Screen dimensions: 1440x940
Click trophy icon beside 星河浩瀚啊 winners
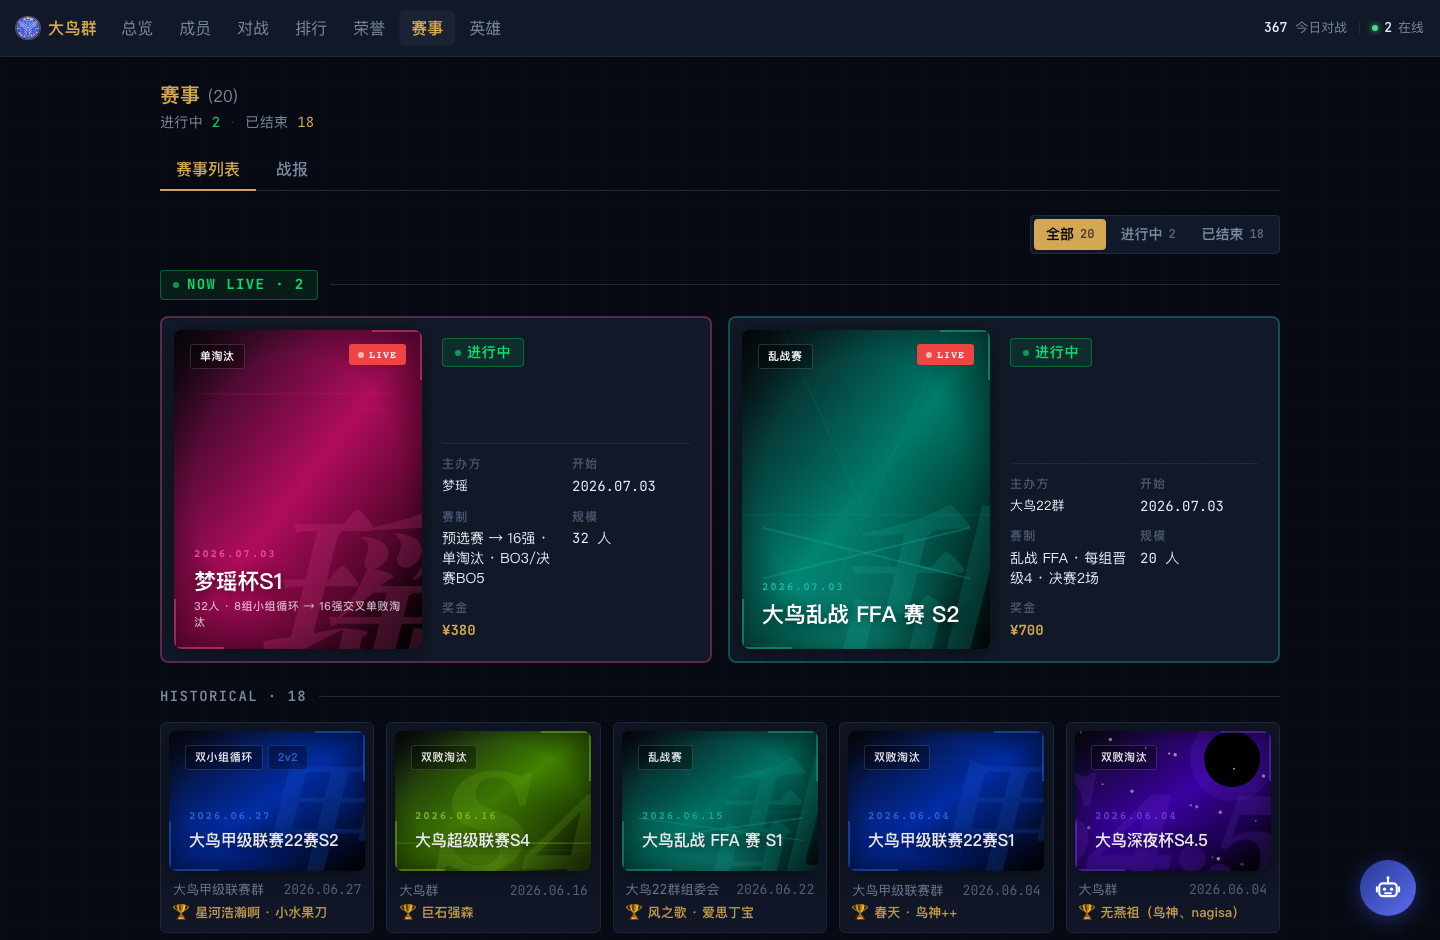181,912
